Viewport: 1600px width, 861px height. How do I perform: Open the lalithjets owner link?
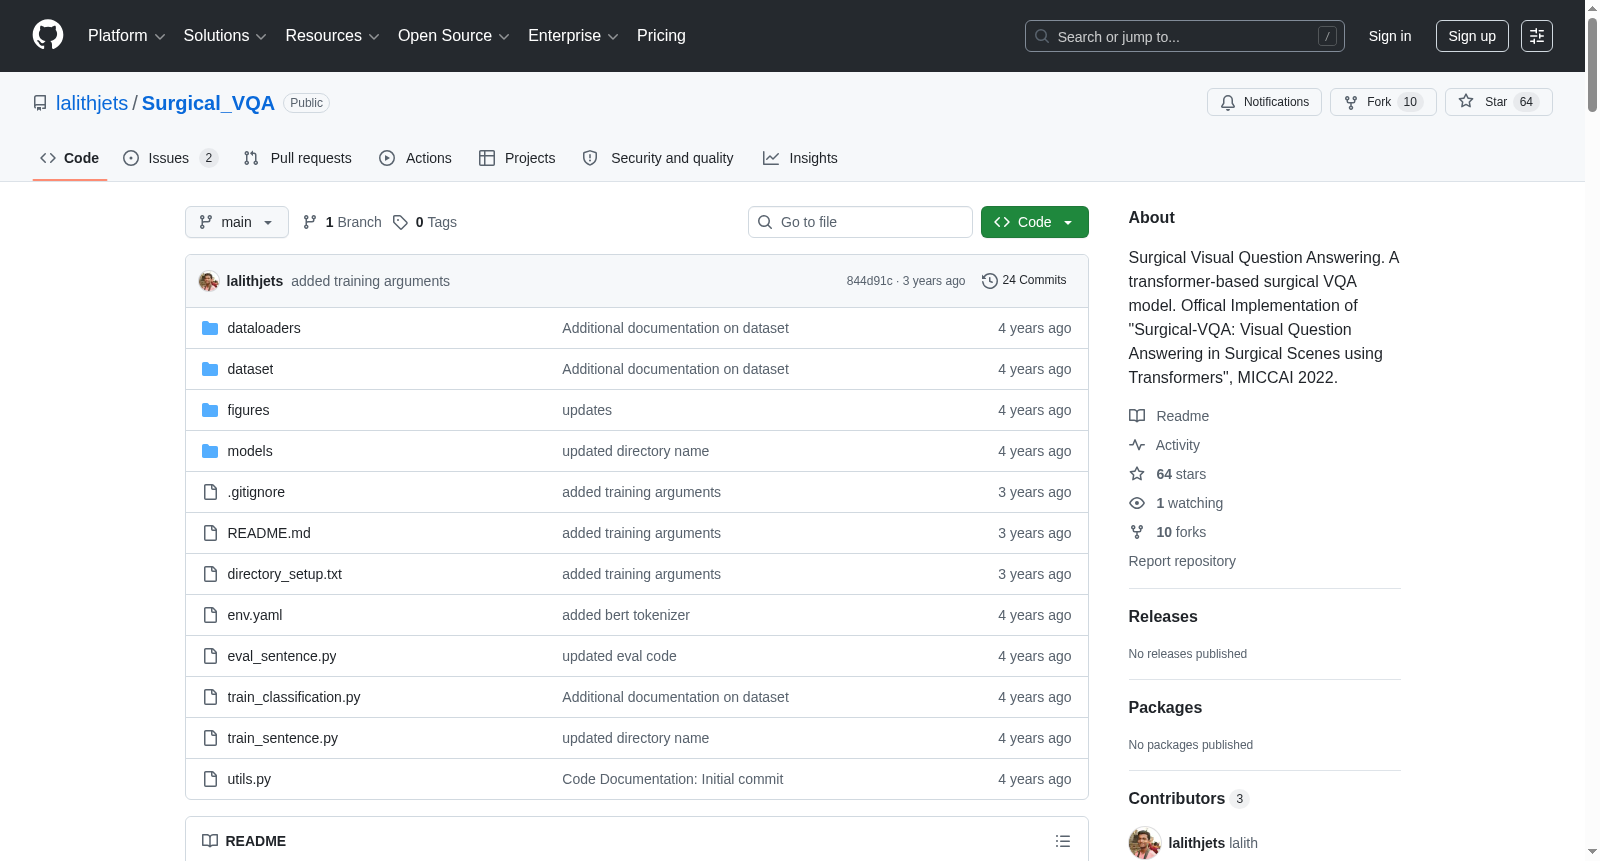(92, 103)
